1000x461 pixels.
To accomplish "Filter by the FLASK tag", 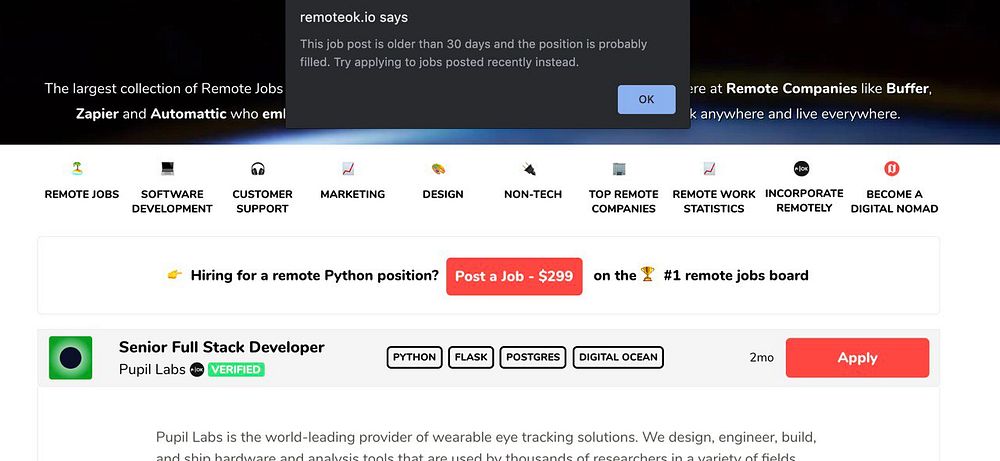I will (471, 357).
